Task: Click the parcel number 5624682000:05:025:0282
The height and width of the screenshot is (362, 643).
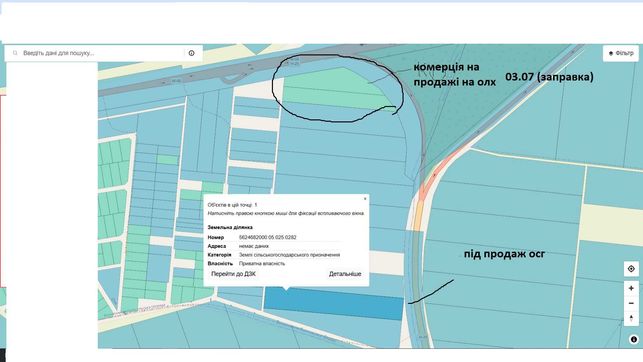Action: click(x=267, y=237)
